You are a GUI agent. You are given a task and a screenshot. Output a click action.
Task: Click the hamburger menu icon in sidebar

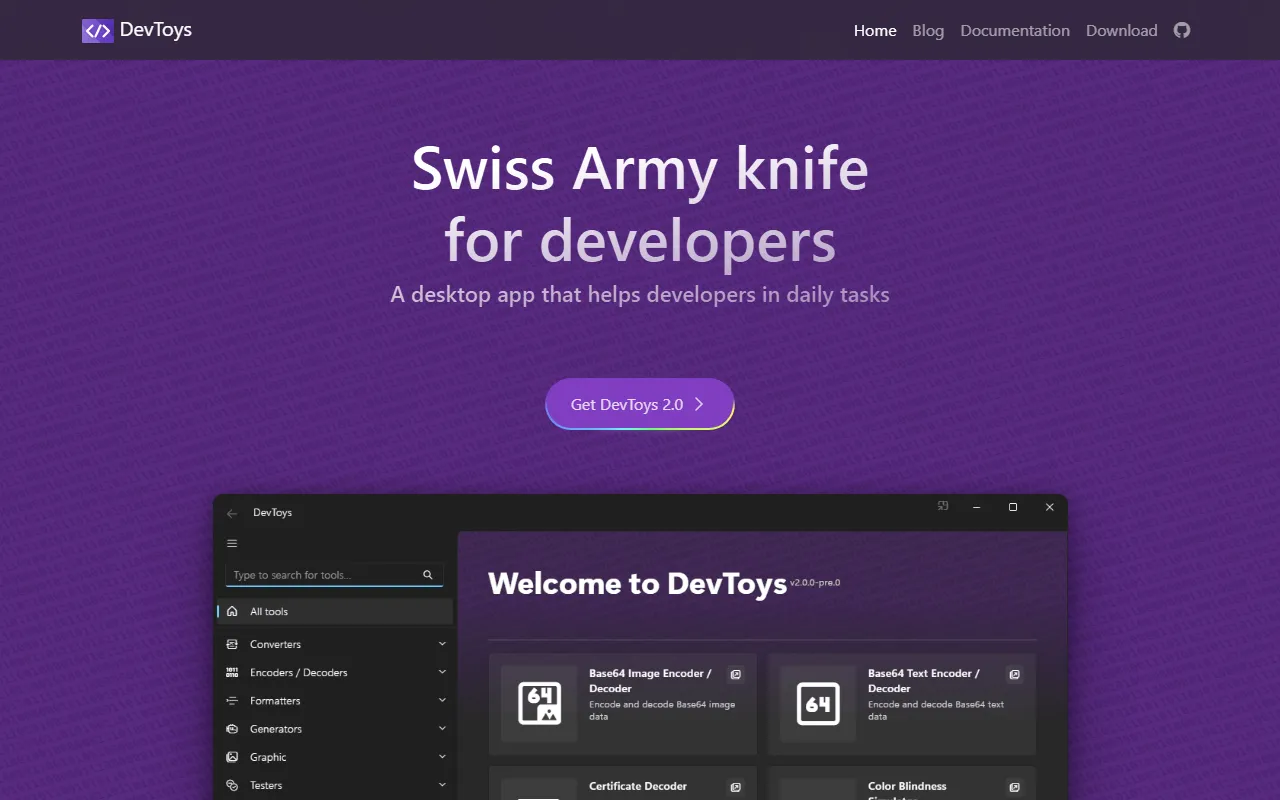(232, 544)
